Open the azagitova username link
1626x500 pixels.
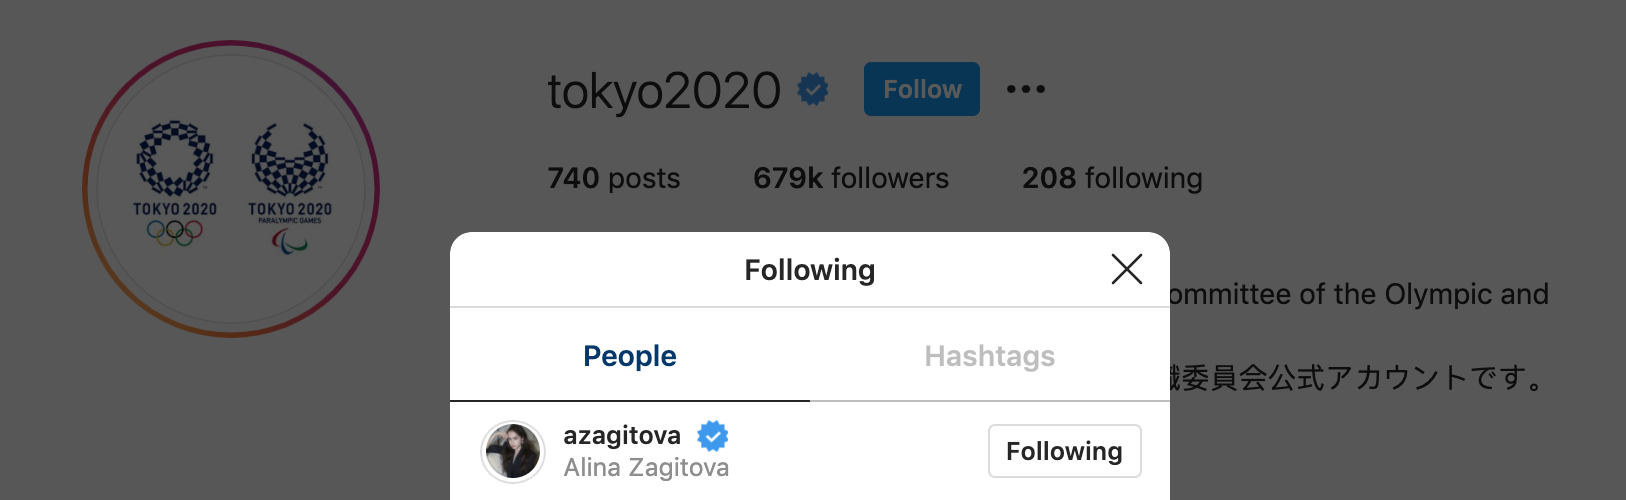622,435
